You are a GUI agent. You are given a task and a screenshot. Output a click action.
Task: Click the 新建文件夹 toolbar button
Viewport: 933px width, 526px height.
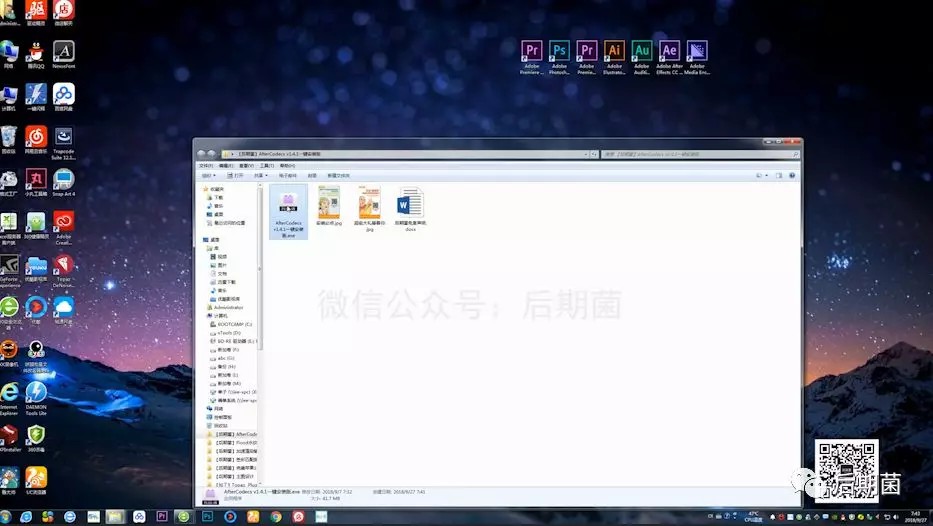(x=339, y=176)
